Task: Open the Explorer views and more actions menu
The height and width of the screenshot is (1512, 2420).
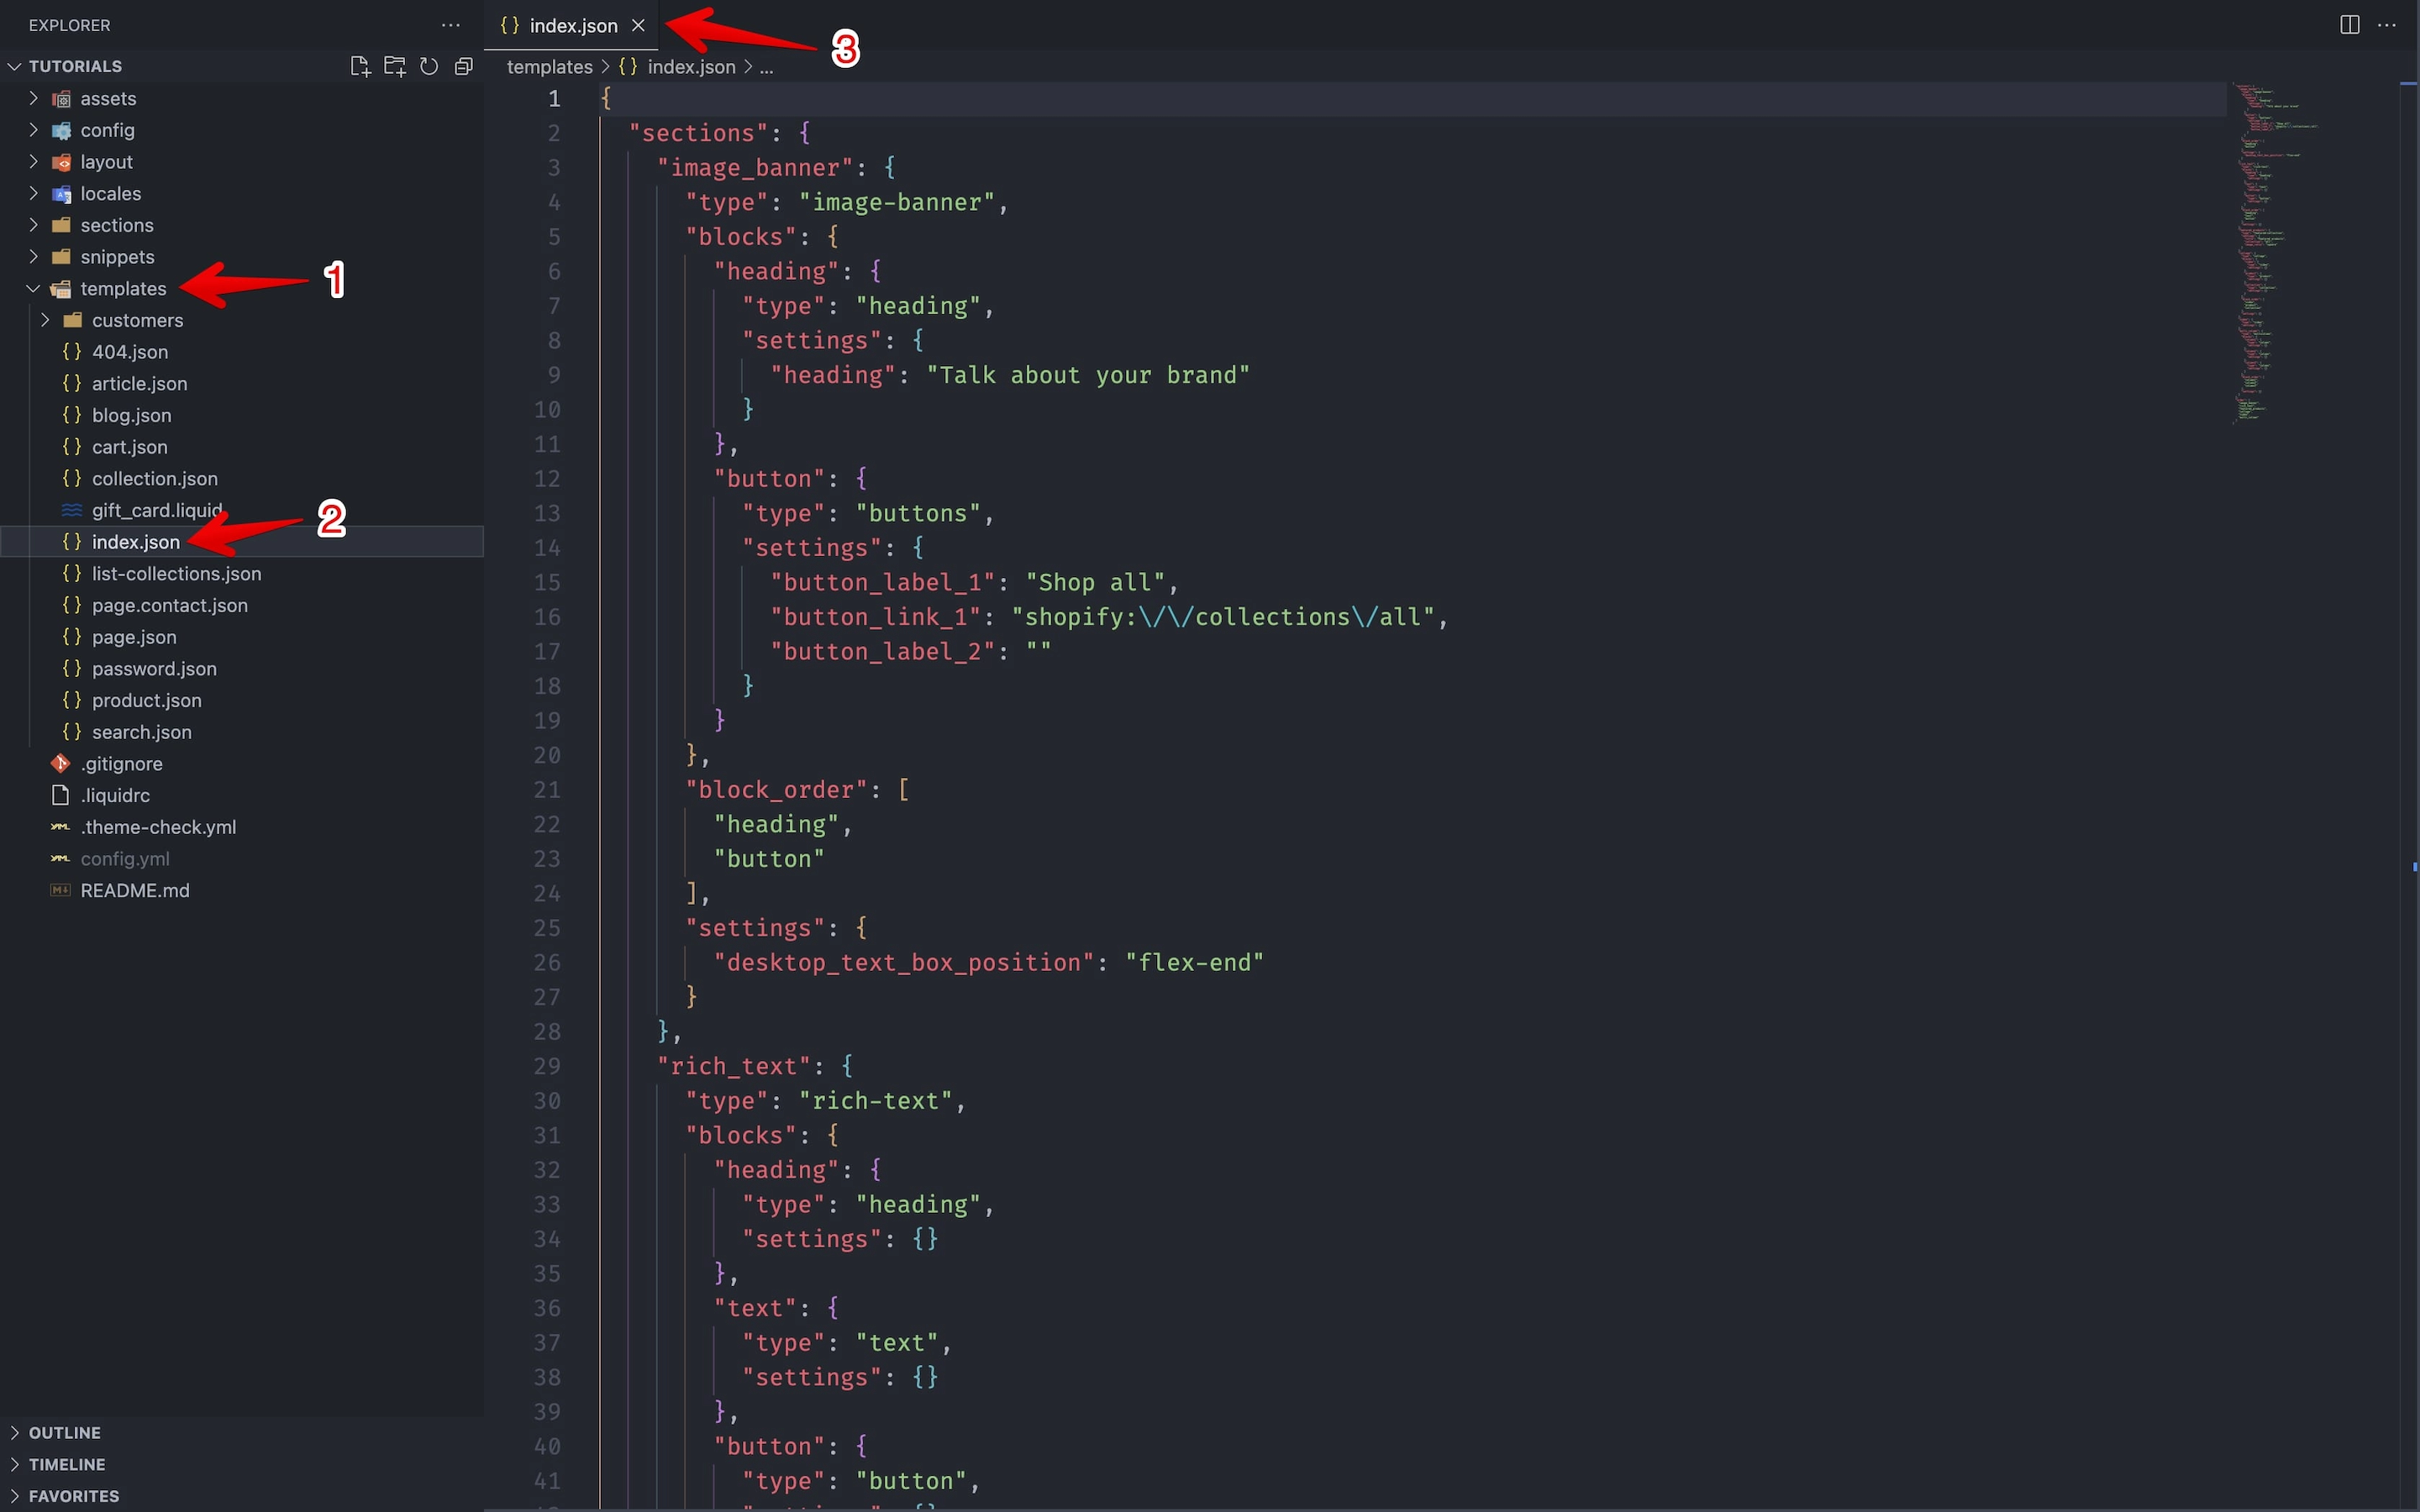Action: click(451, 25)
